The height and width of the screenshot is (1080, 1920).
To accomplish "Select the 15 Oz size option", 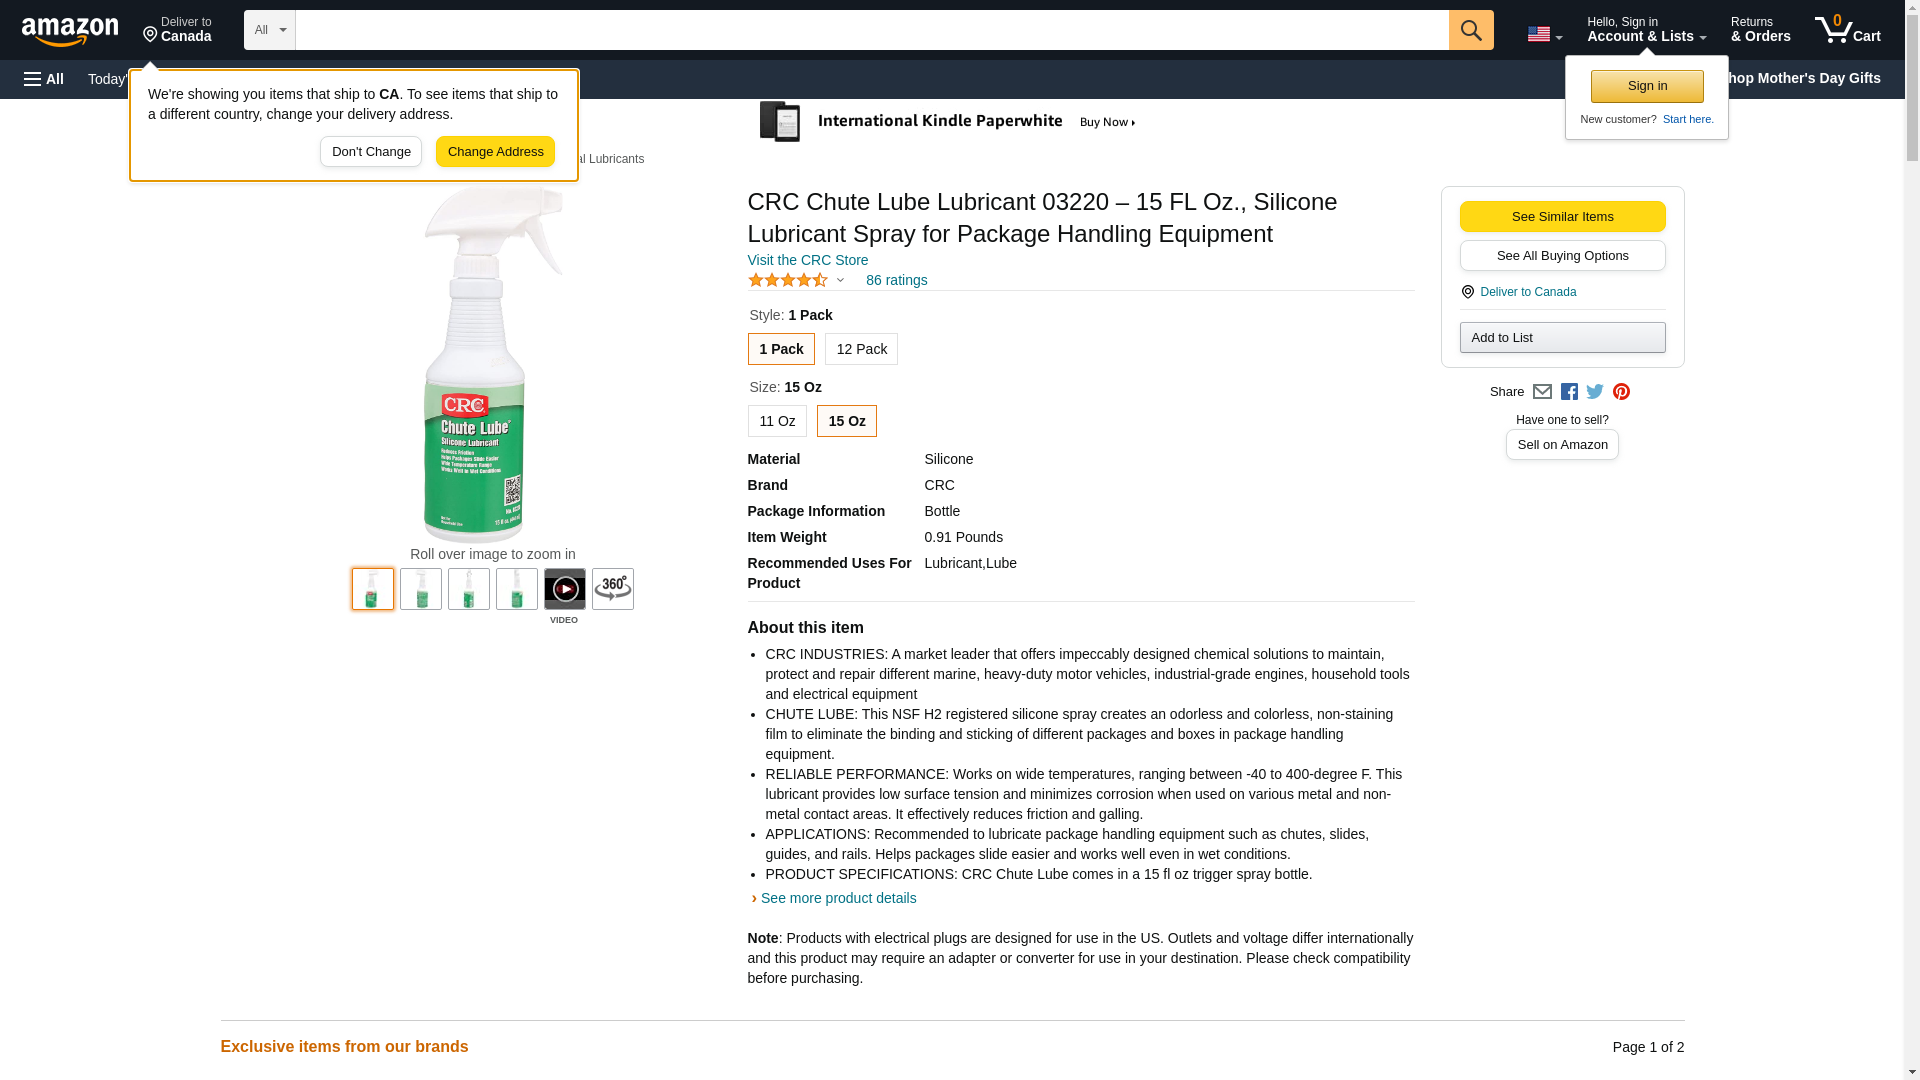I will point(846,421).
